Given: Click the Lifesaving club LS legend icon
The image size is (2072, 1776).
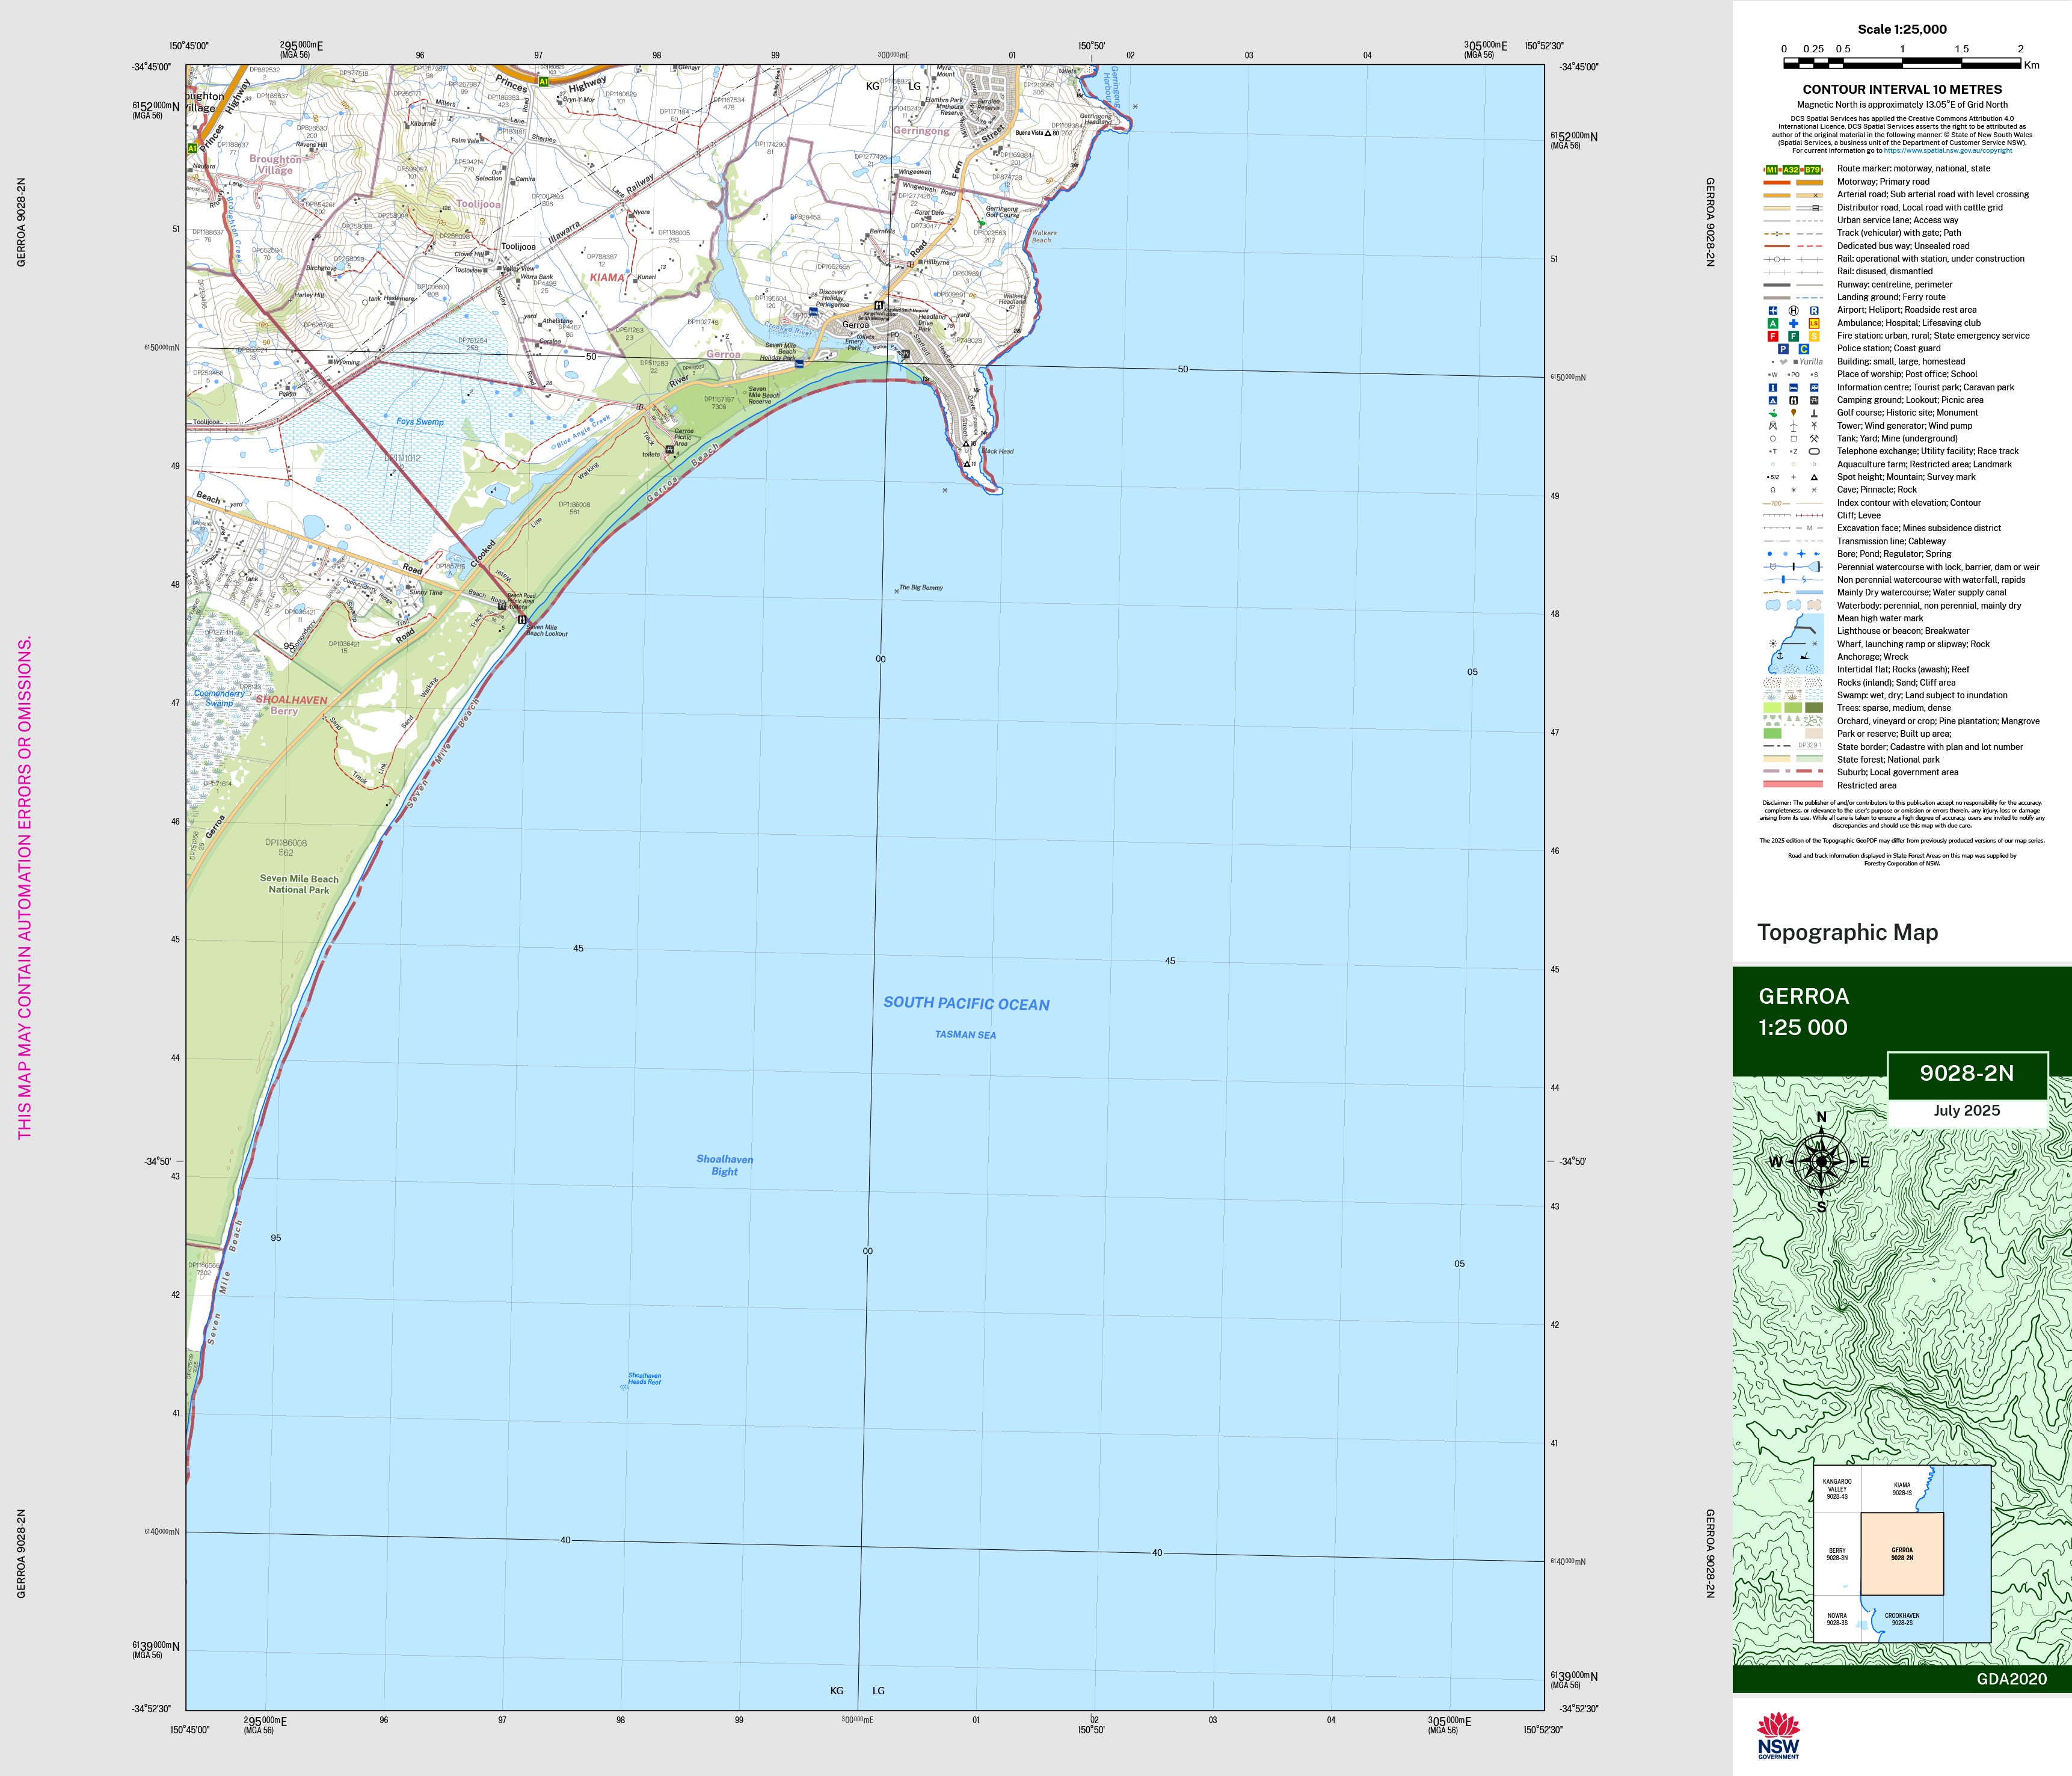Looking at the screenshot, I should [1814, 324].
